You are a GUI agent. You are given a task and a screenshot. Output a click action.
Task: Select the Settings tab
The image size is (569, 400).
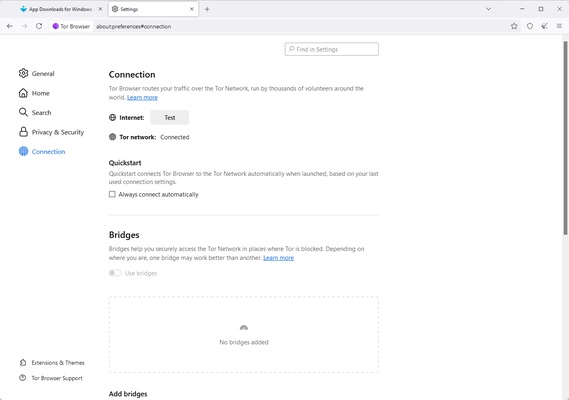coord(153,9)
